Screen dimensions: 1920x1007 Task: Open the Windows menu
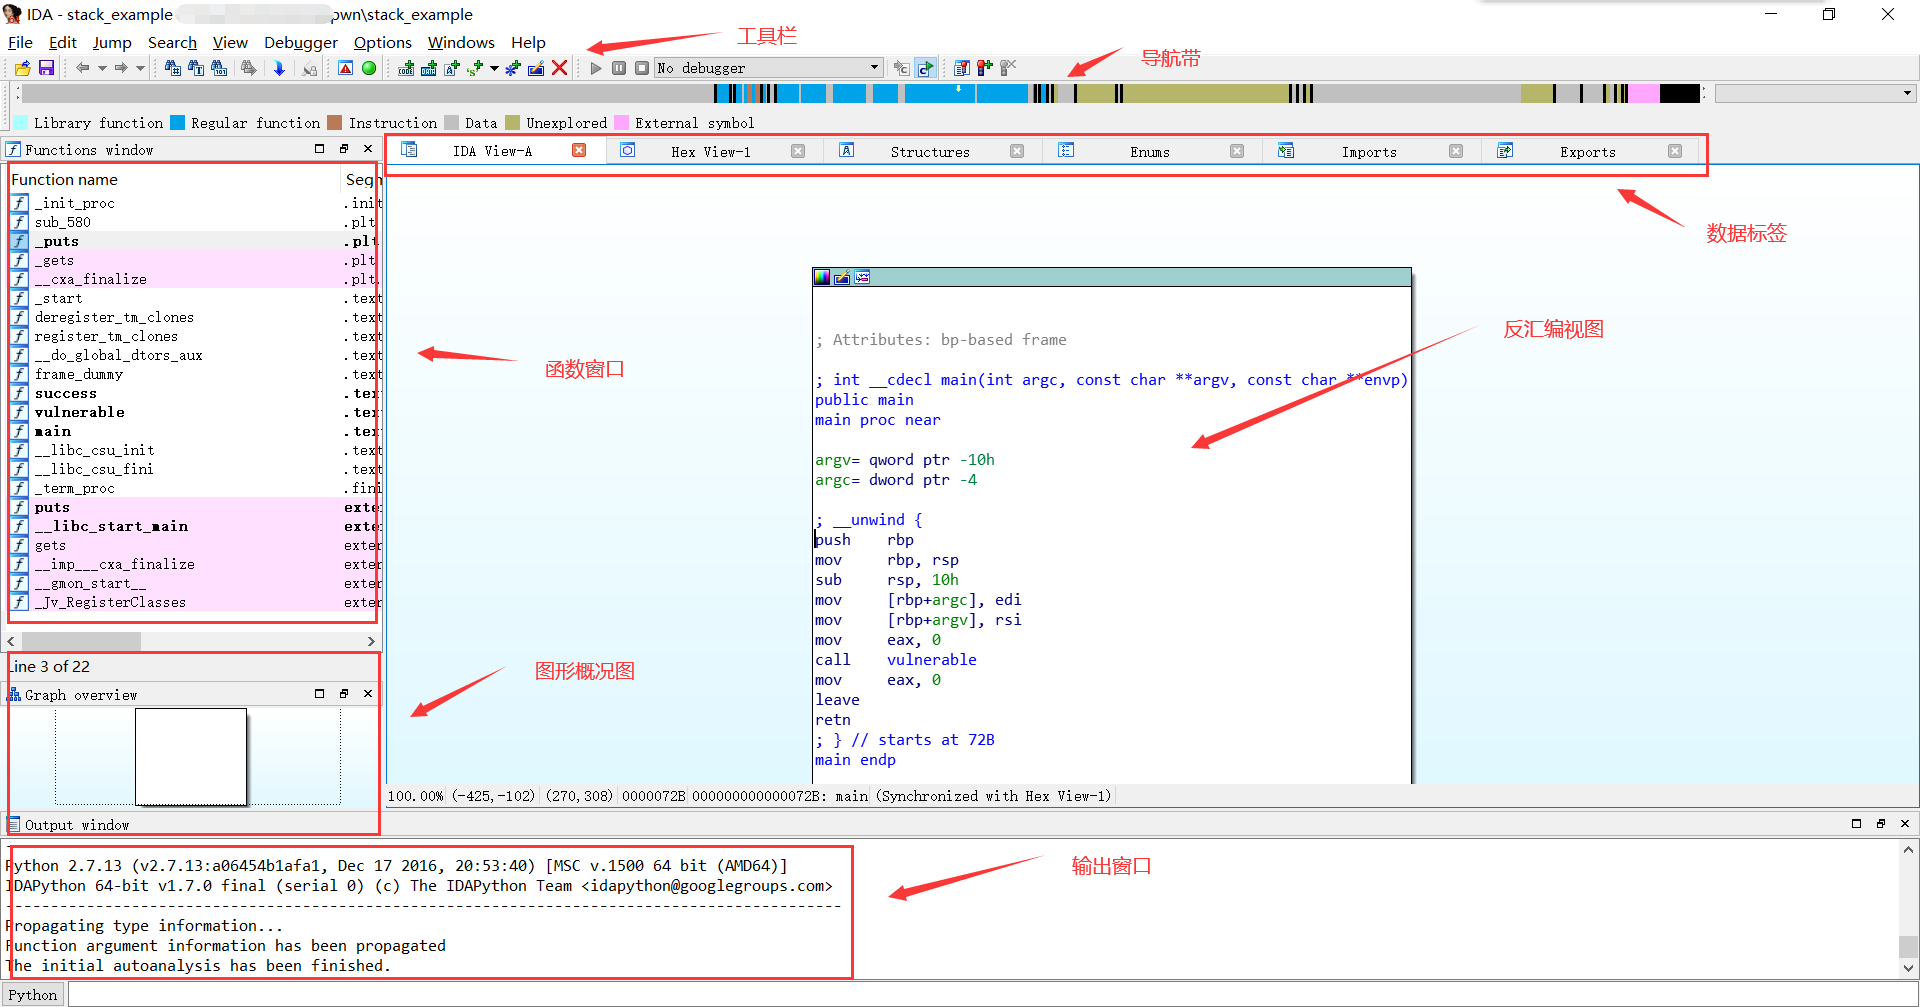coord(461,42)
